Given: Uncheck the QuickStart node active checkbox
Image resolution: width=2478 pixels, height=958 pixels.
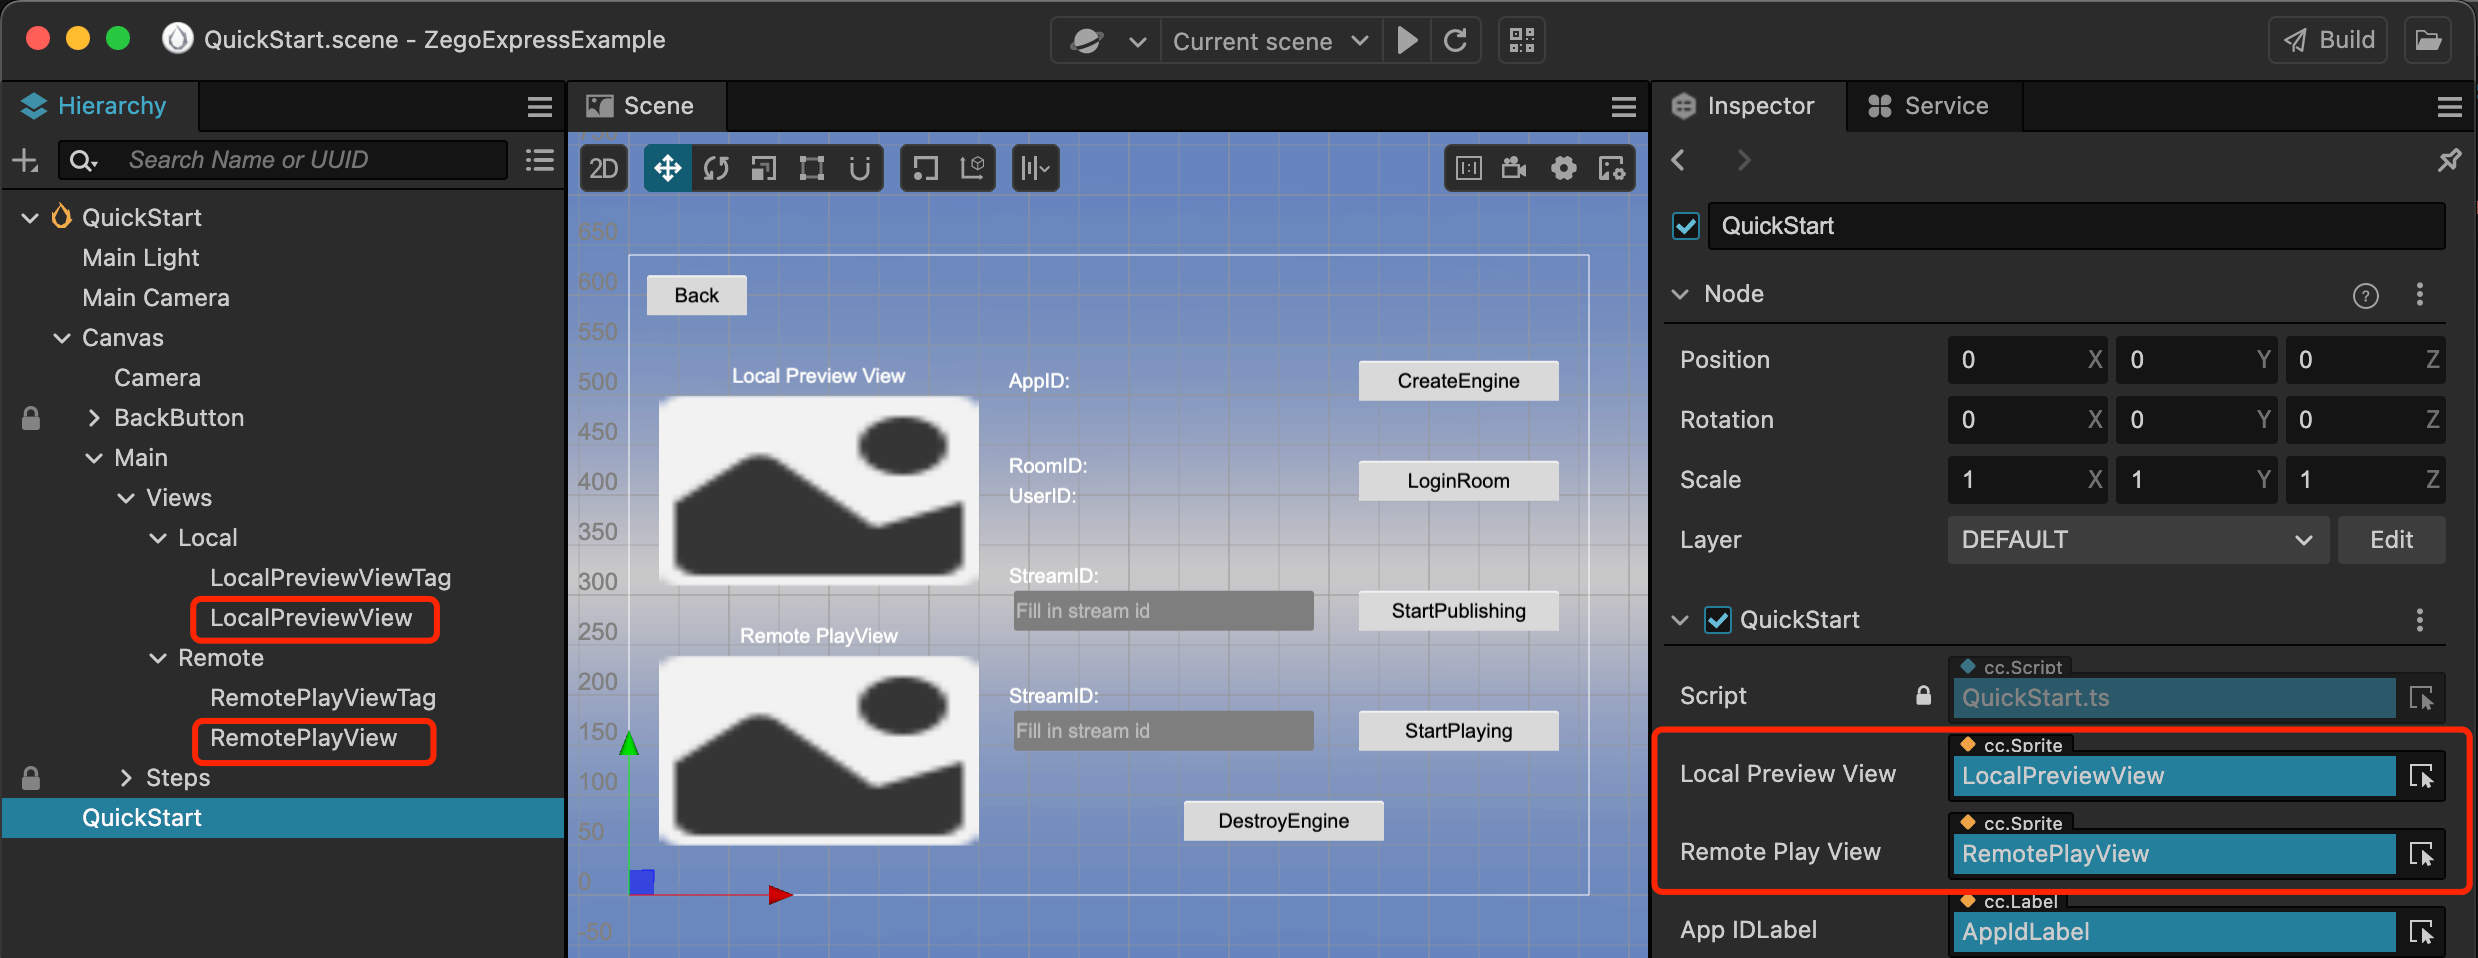Looking at the screenshot, I should 1686,226.
